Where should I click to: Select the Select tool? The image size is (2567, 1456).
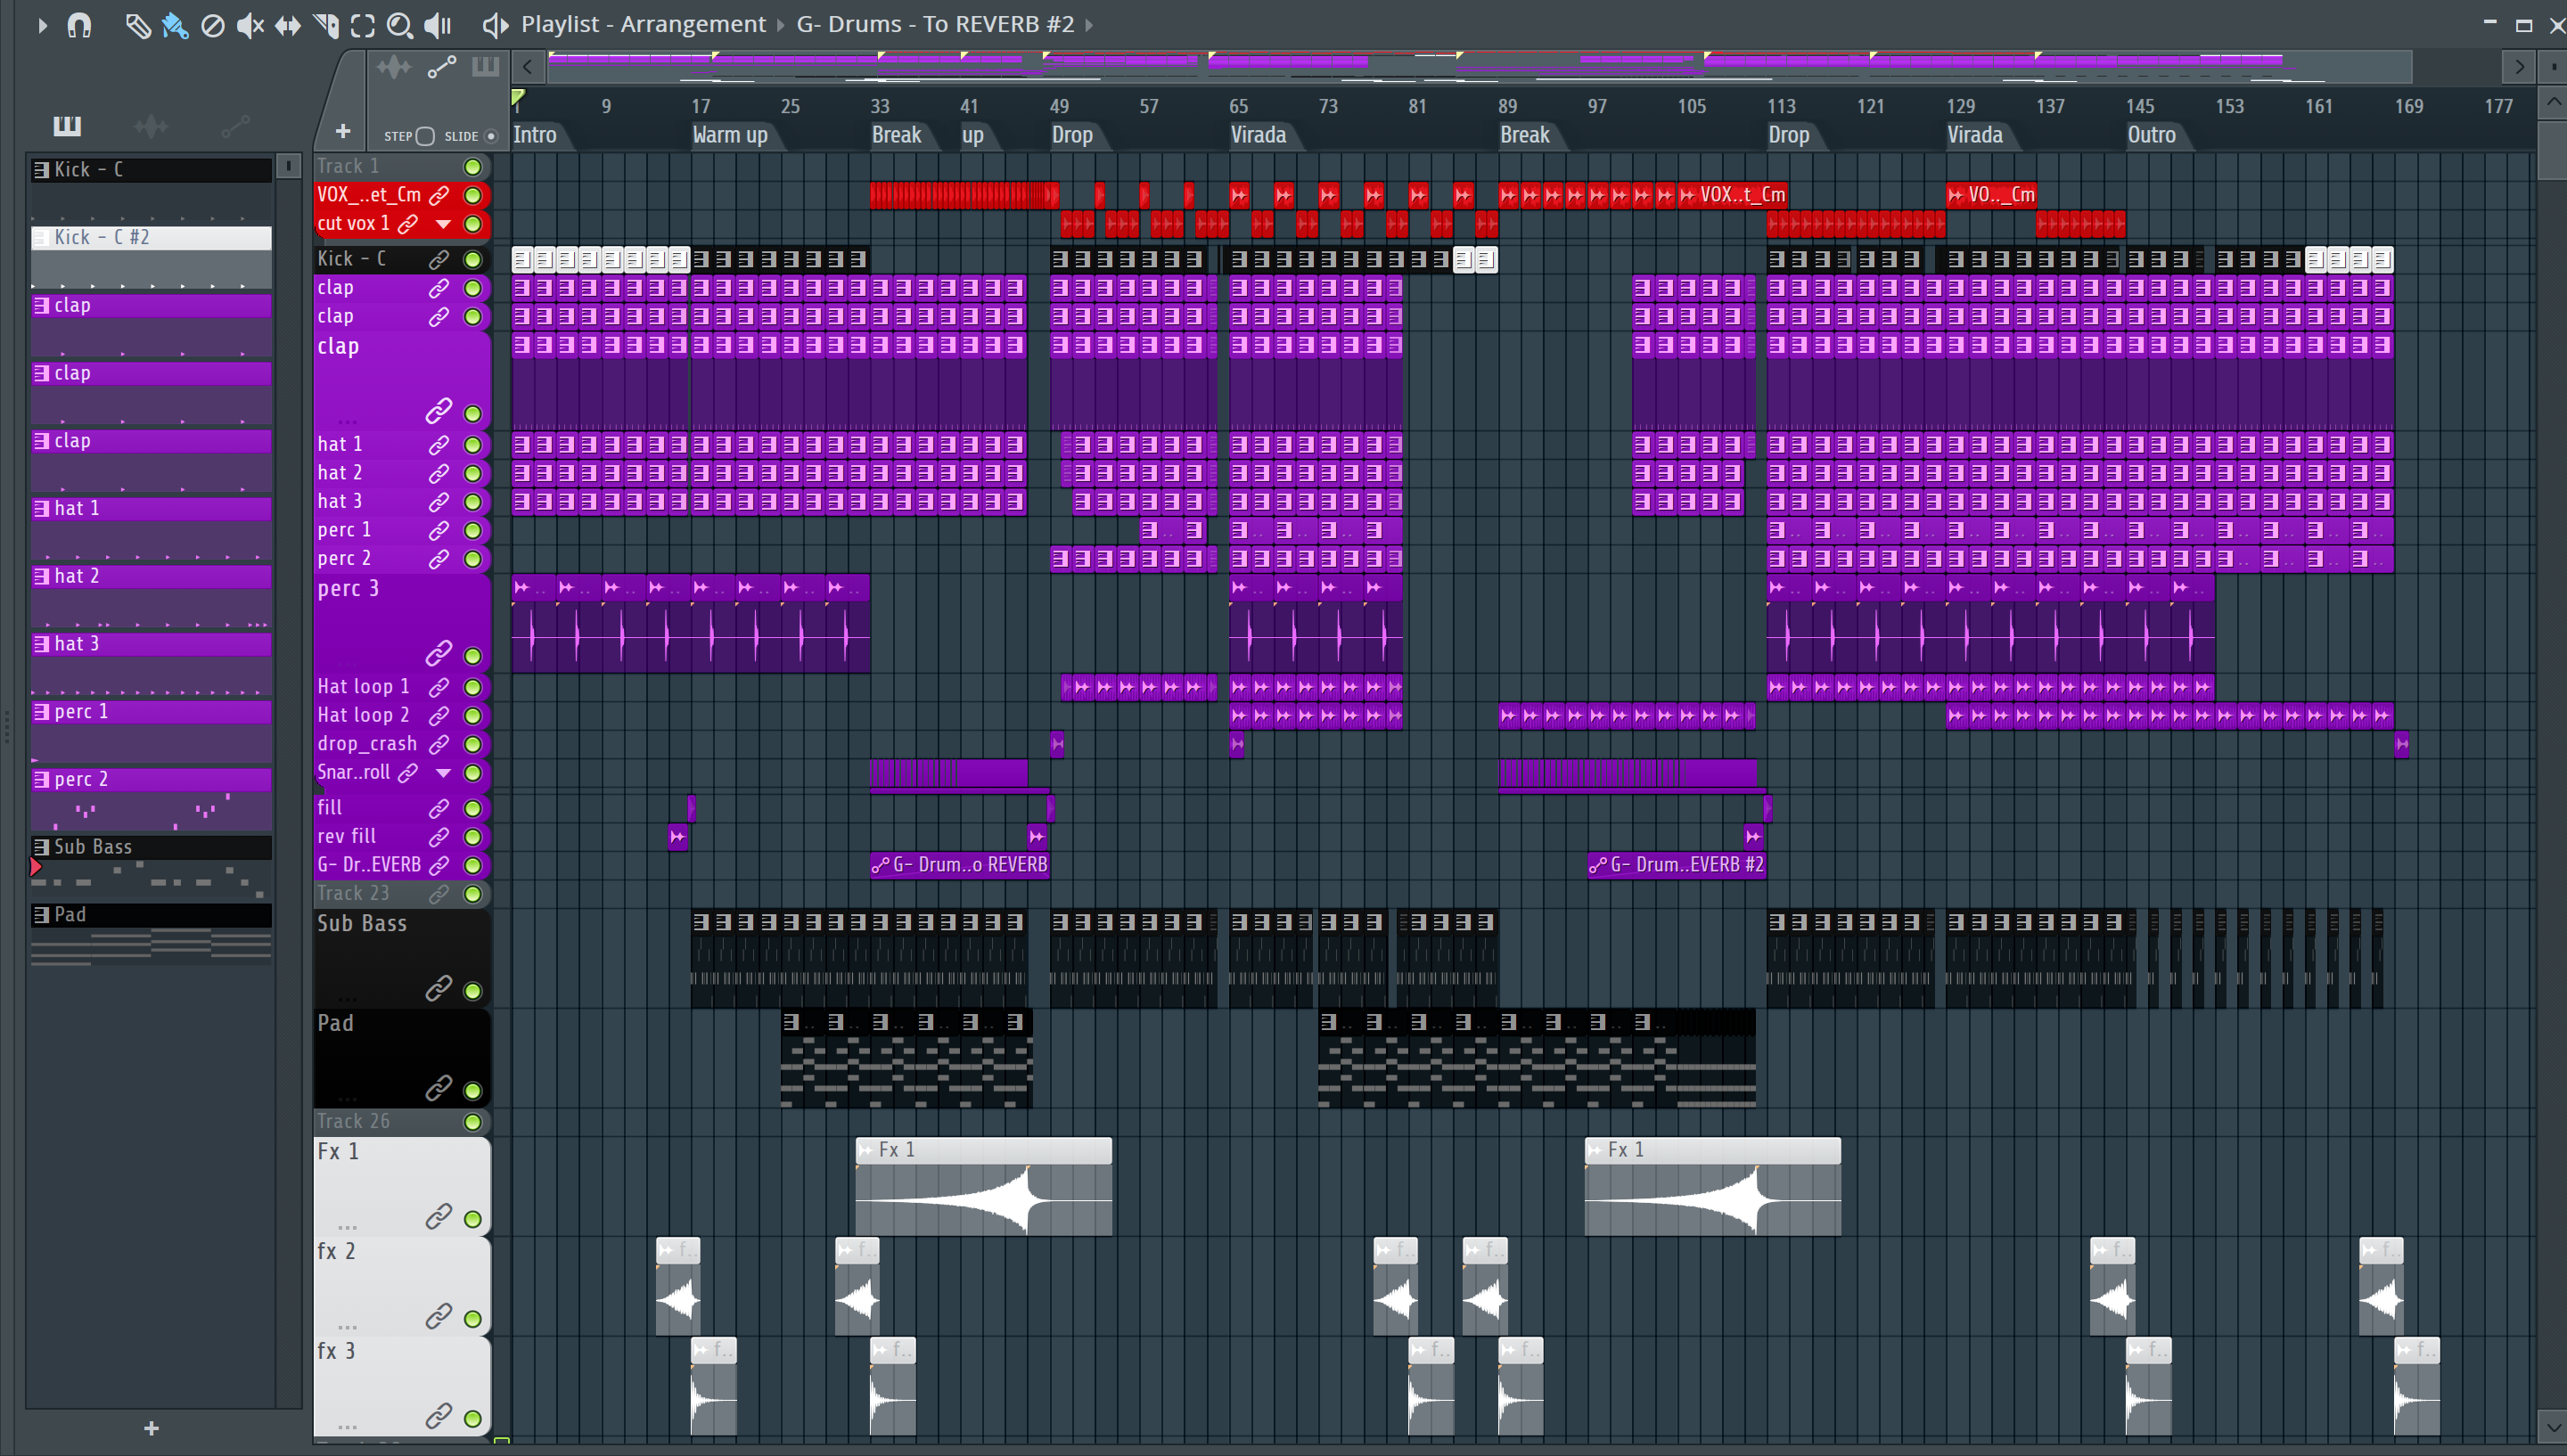(363, 25)
